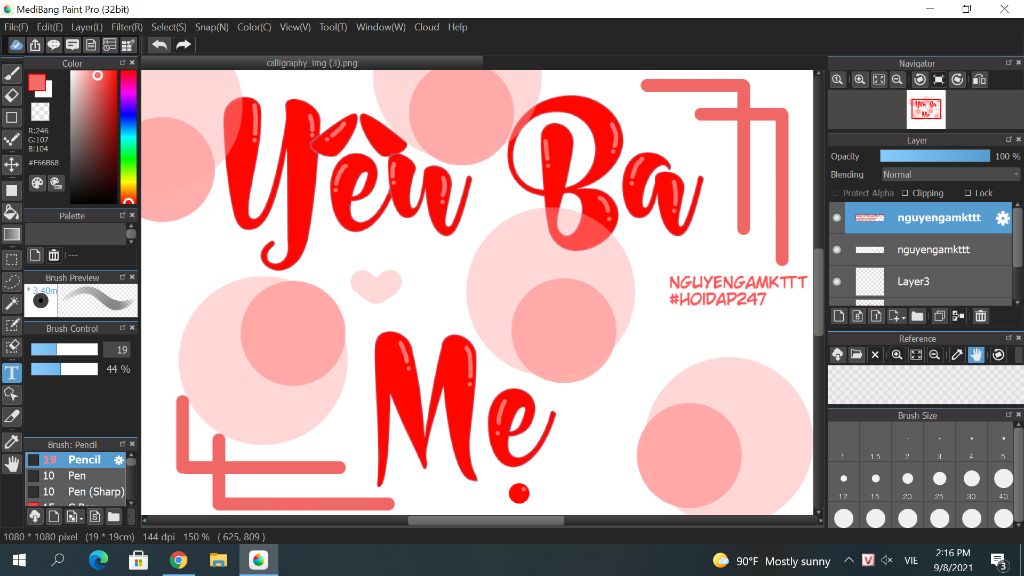Viewport: 1024px width, 576px height.
Task: Select the rectangular Select tool
Action: tap(12, 259)
